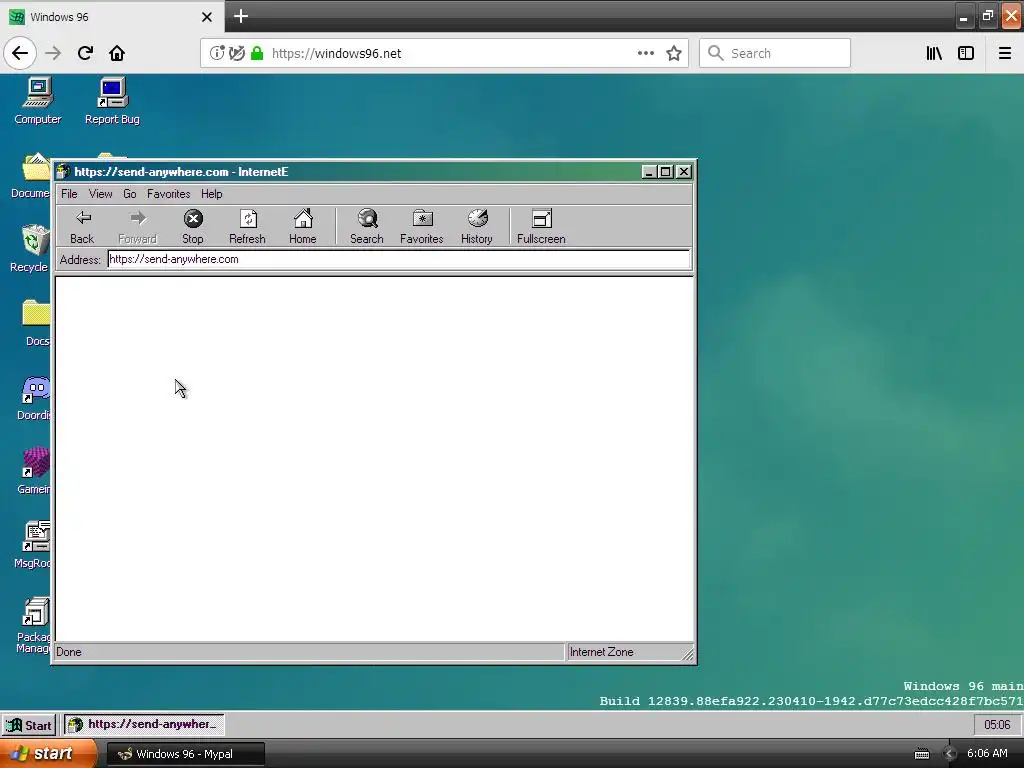Click the tracking protection shield icon
The height and width of the screenshot is (768, 1024).
point(237,53)
